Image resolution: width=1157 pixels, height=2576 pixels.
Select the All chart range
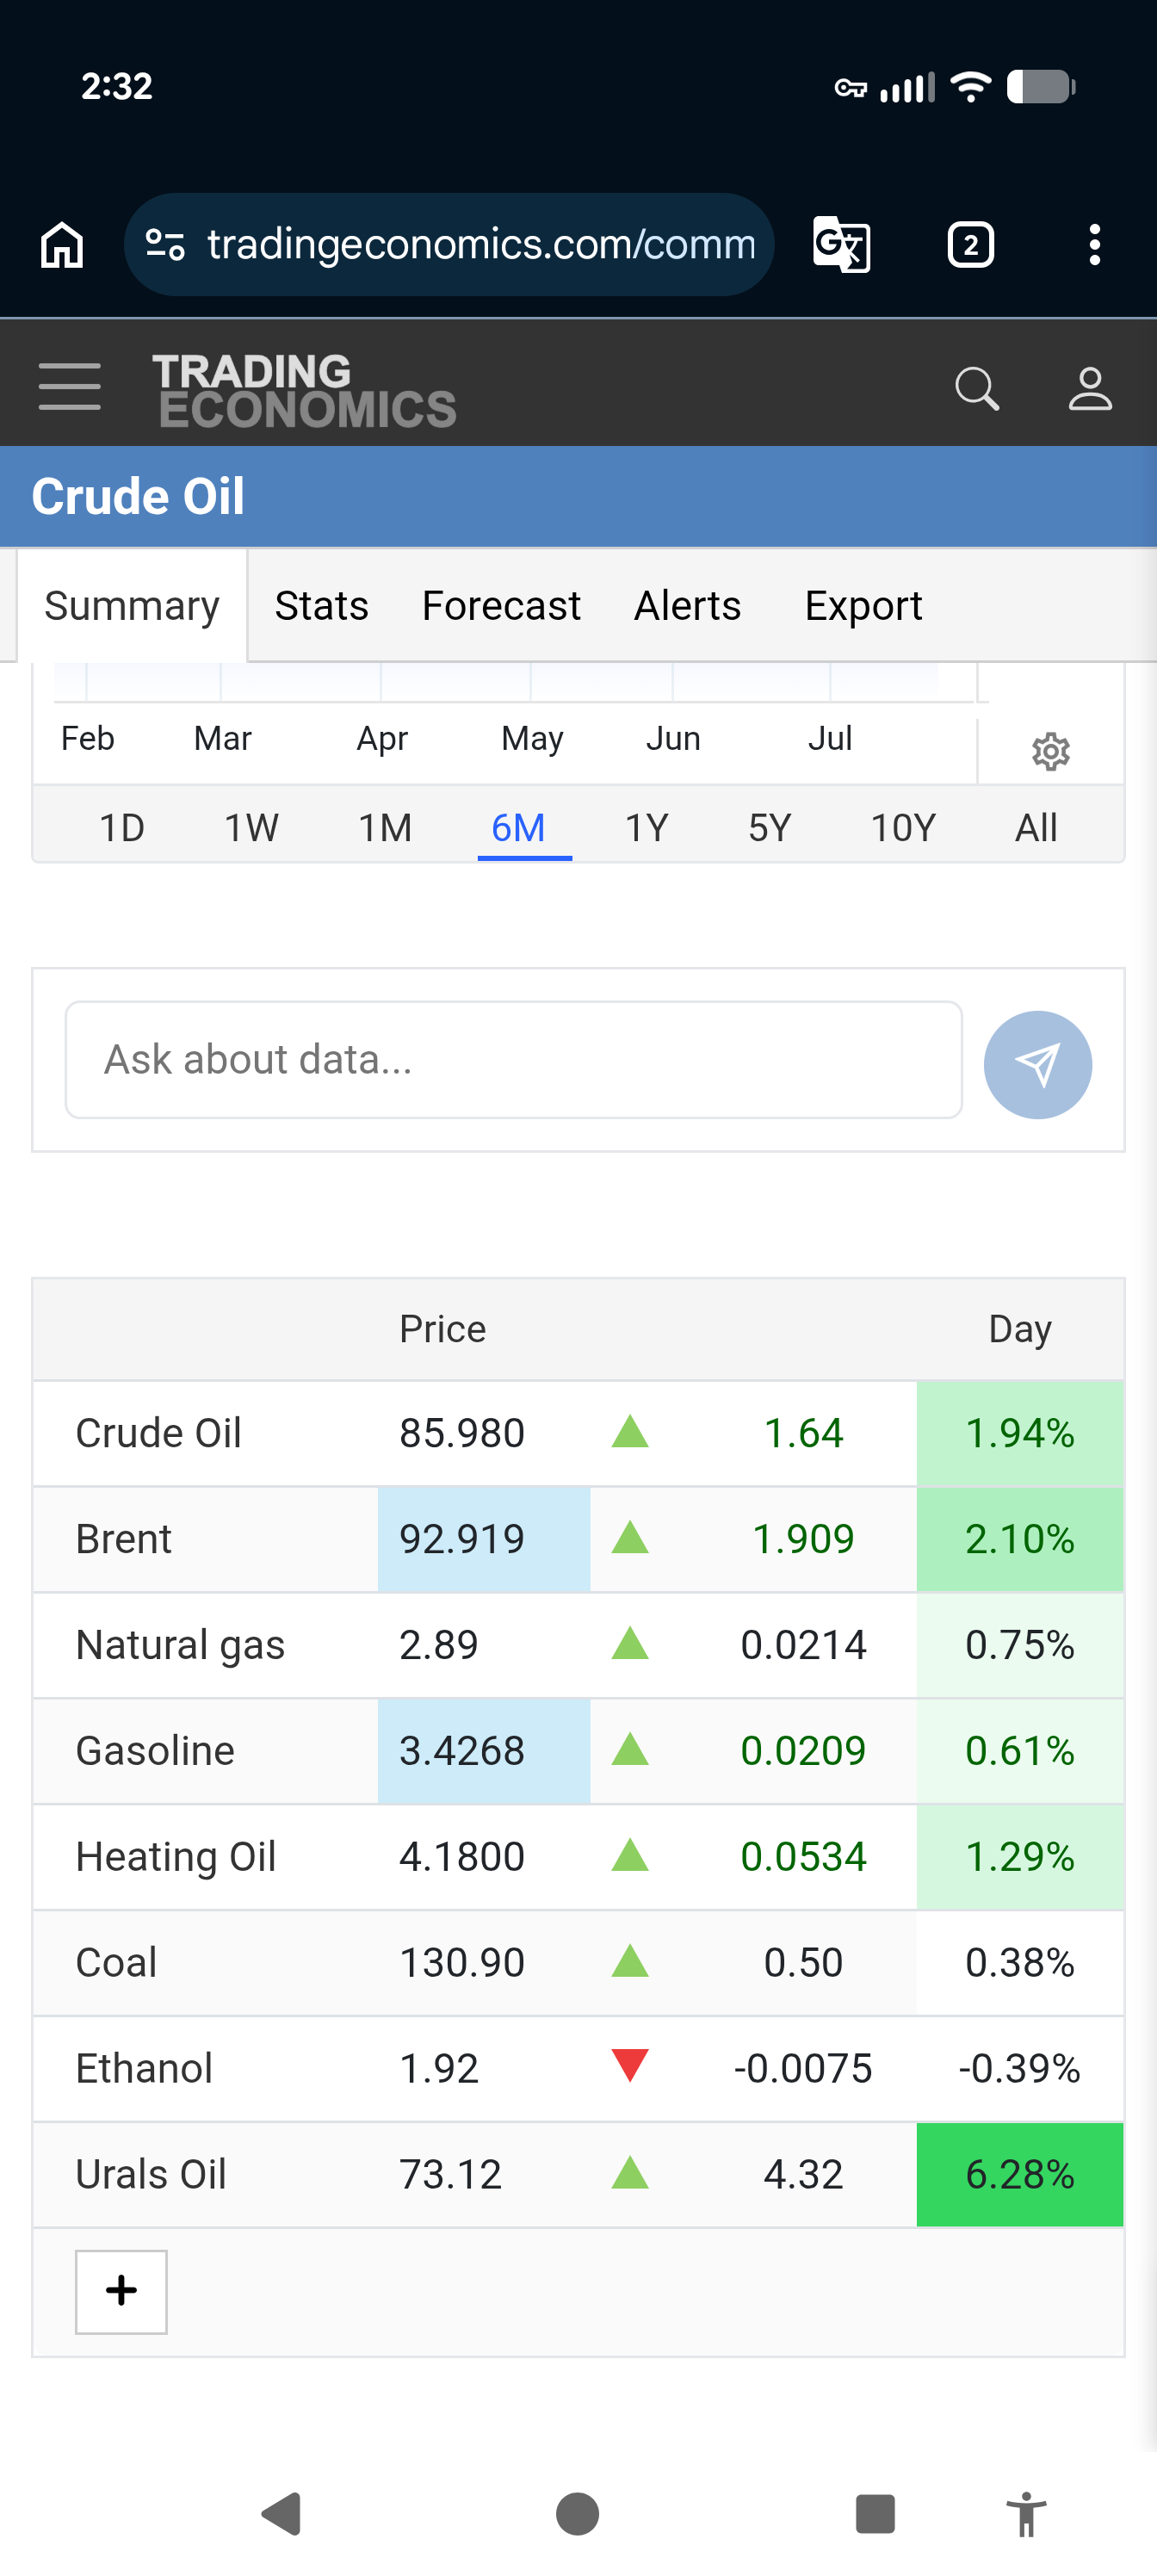1035,828
